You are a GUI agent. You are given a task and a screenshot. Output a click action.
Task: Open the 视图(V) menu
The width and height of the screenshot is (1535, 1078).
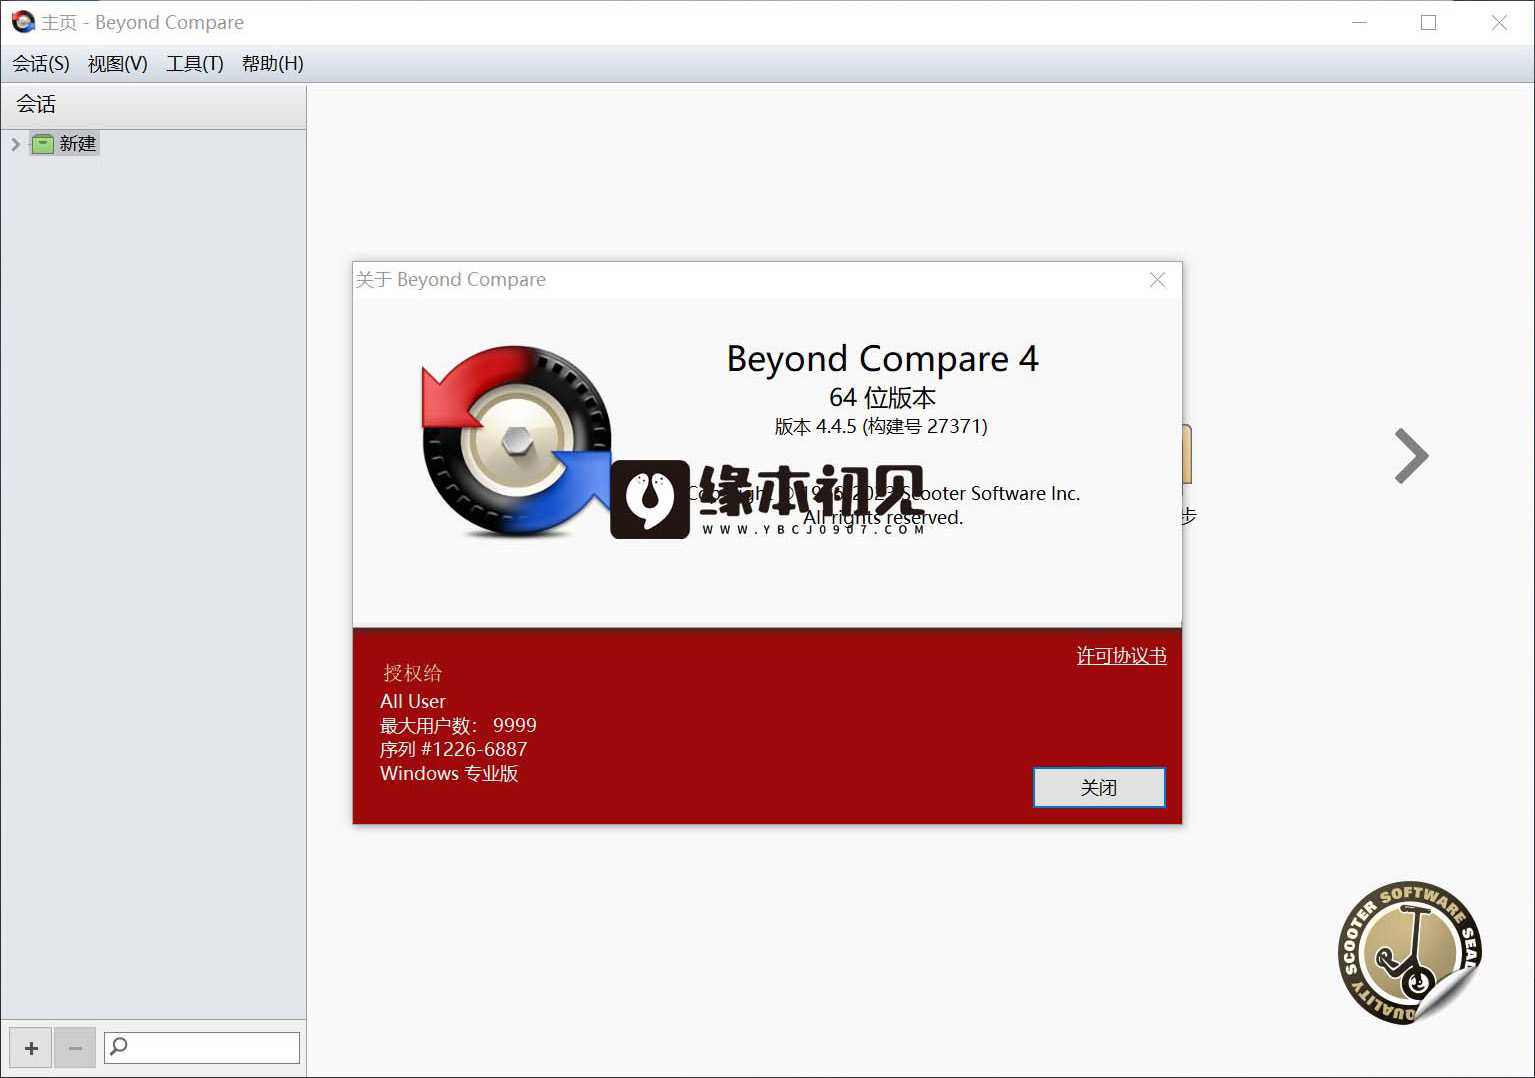click(x=117, y=64)
